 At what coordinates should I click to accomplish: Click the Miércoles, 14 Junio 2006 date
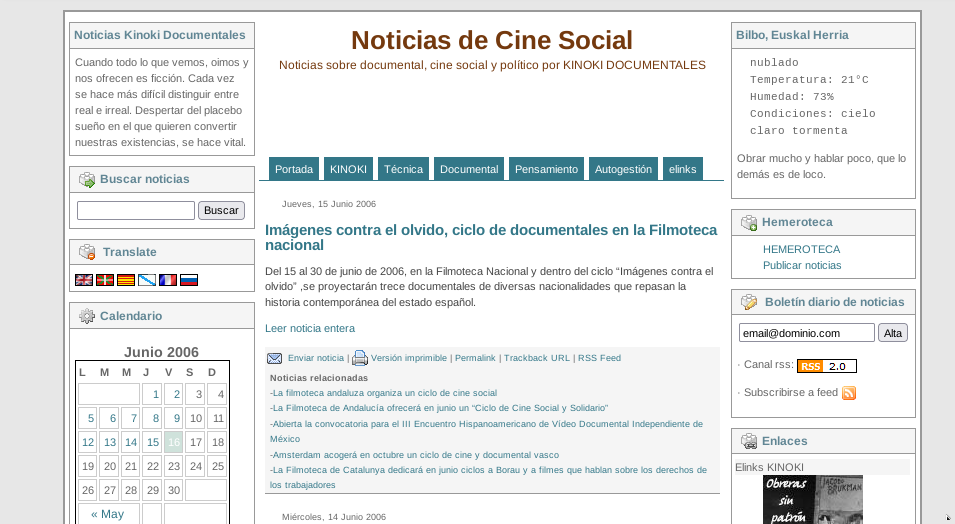pos(334,517)
